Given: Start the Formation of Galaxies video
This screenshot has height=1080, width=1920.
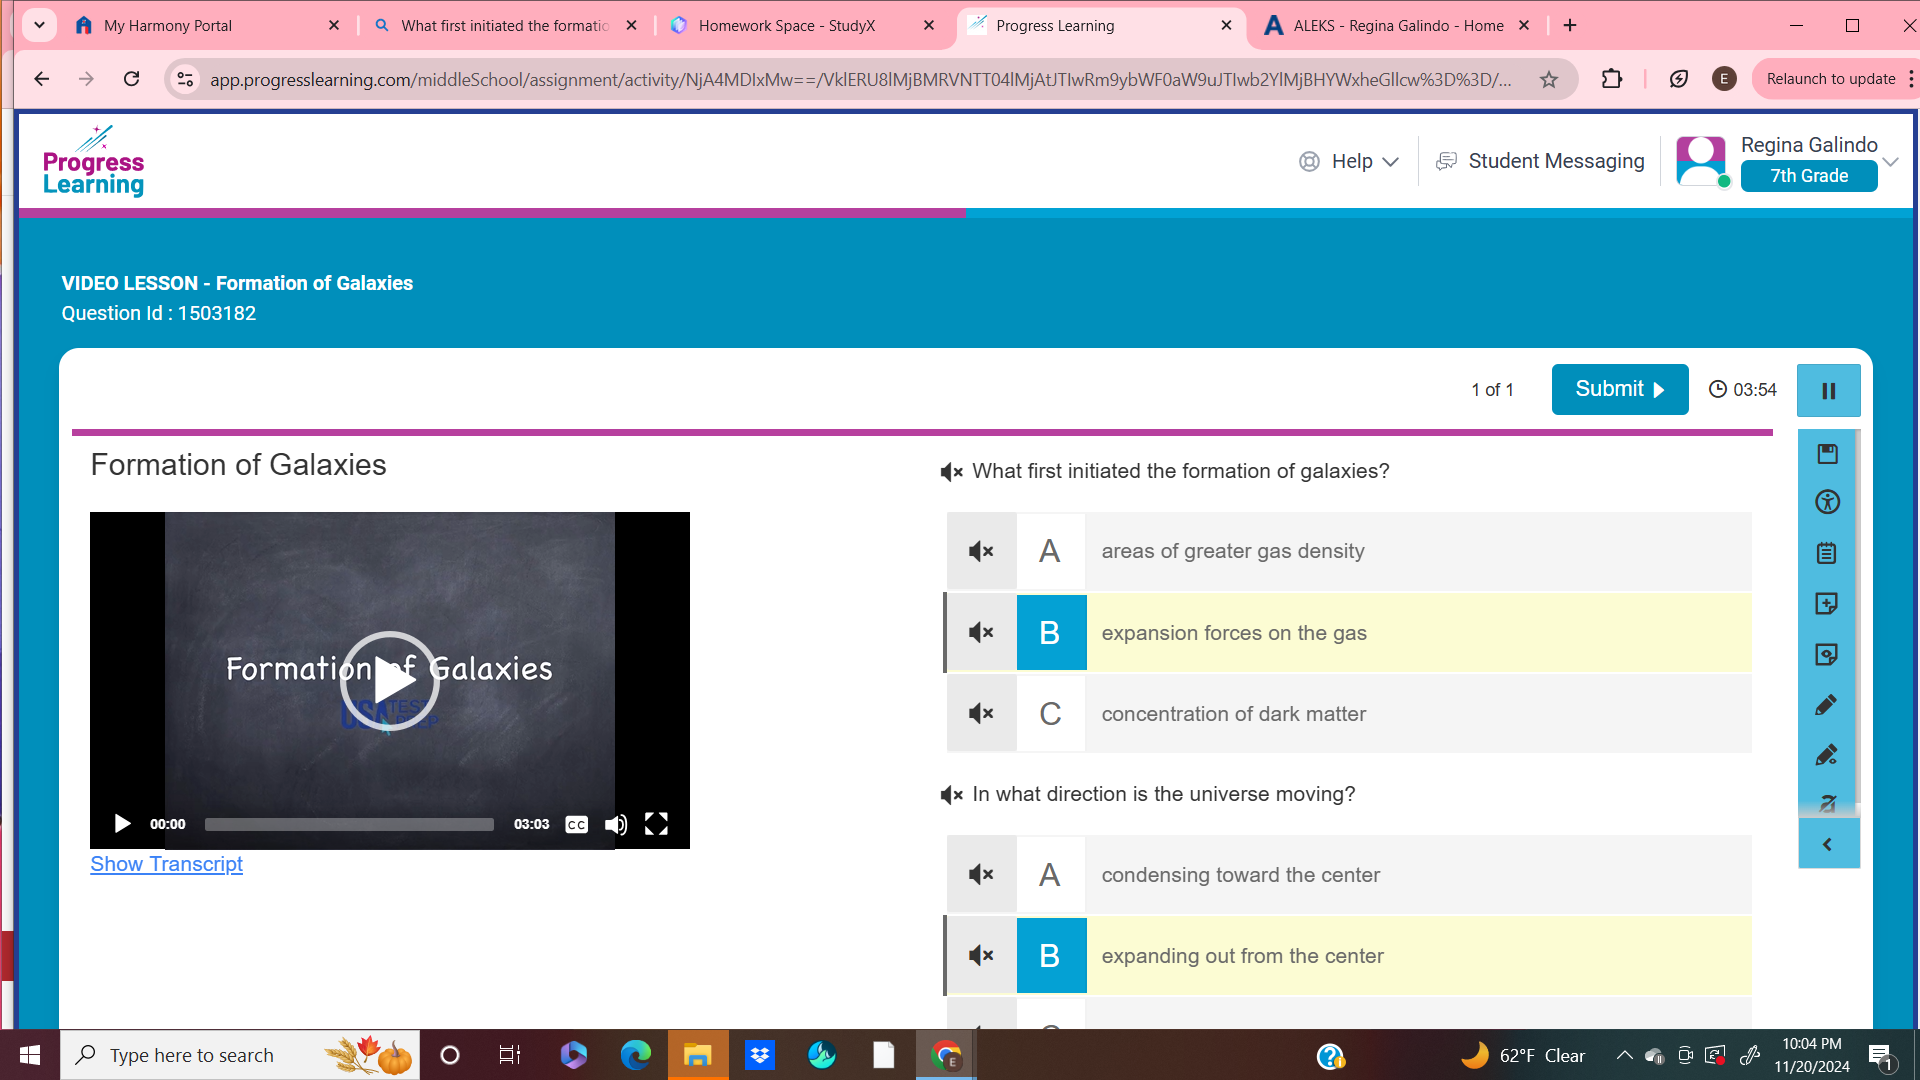Looking at the screenshot, I should [390, 681].
